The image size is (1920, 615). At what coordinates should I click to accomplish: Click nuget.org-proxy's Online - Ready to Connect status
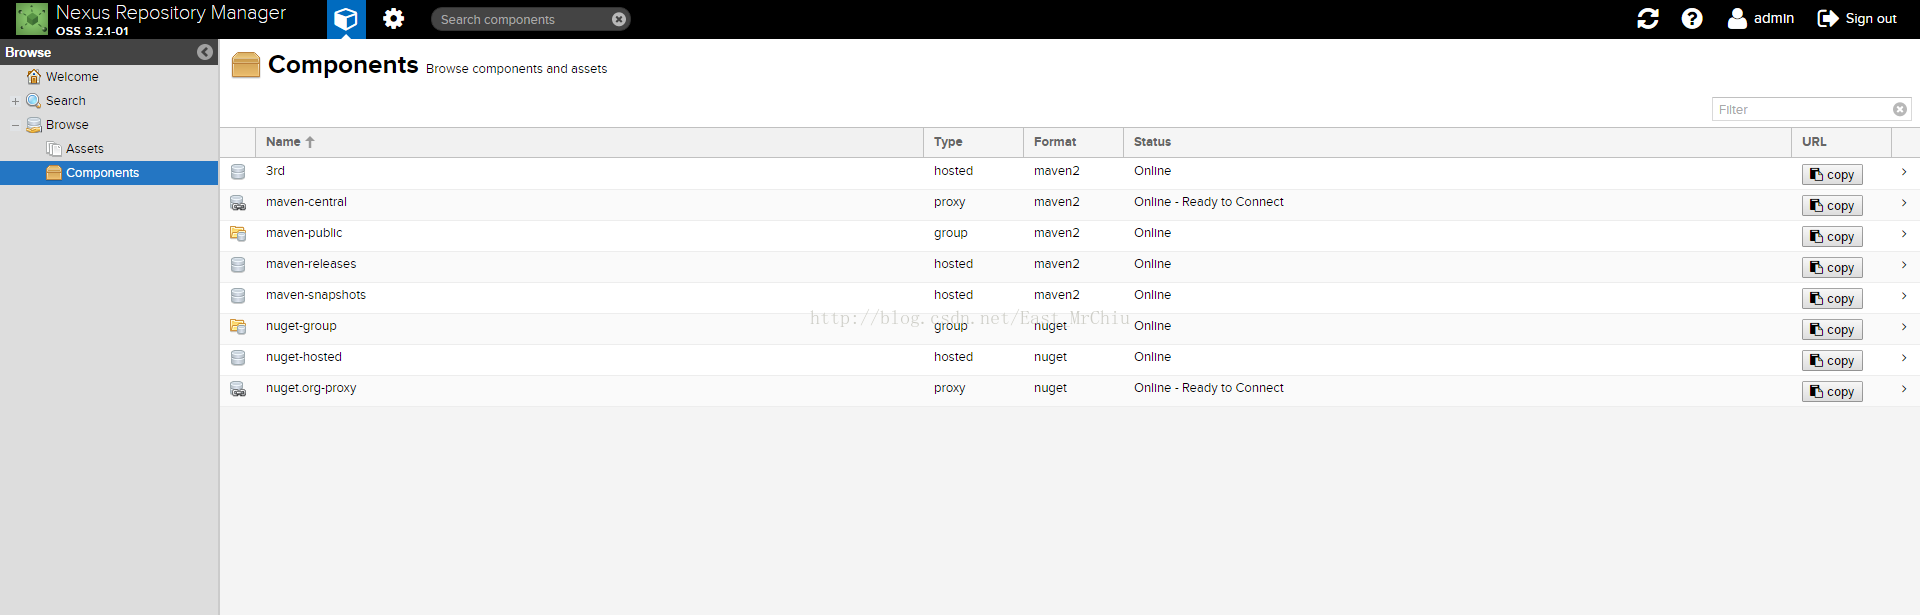click(x=1208, y=388)
